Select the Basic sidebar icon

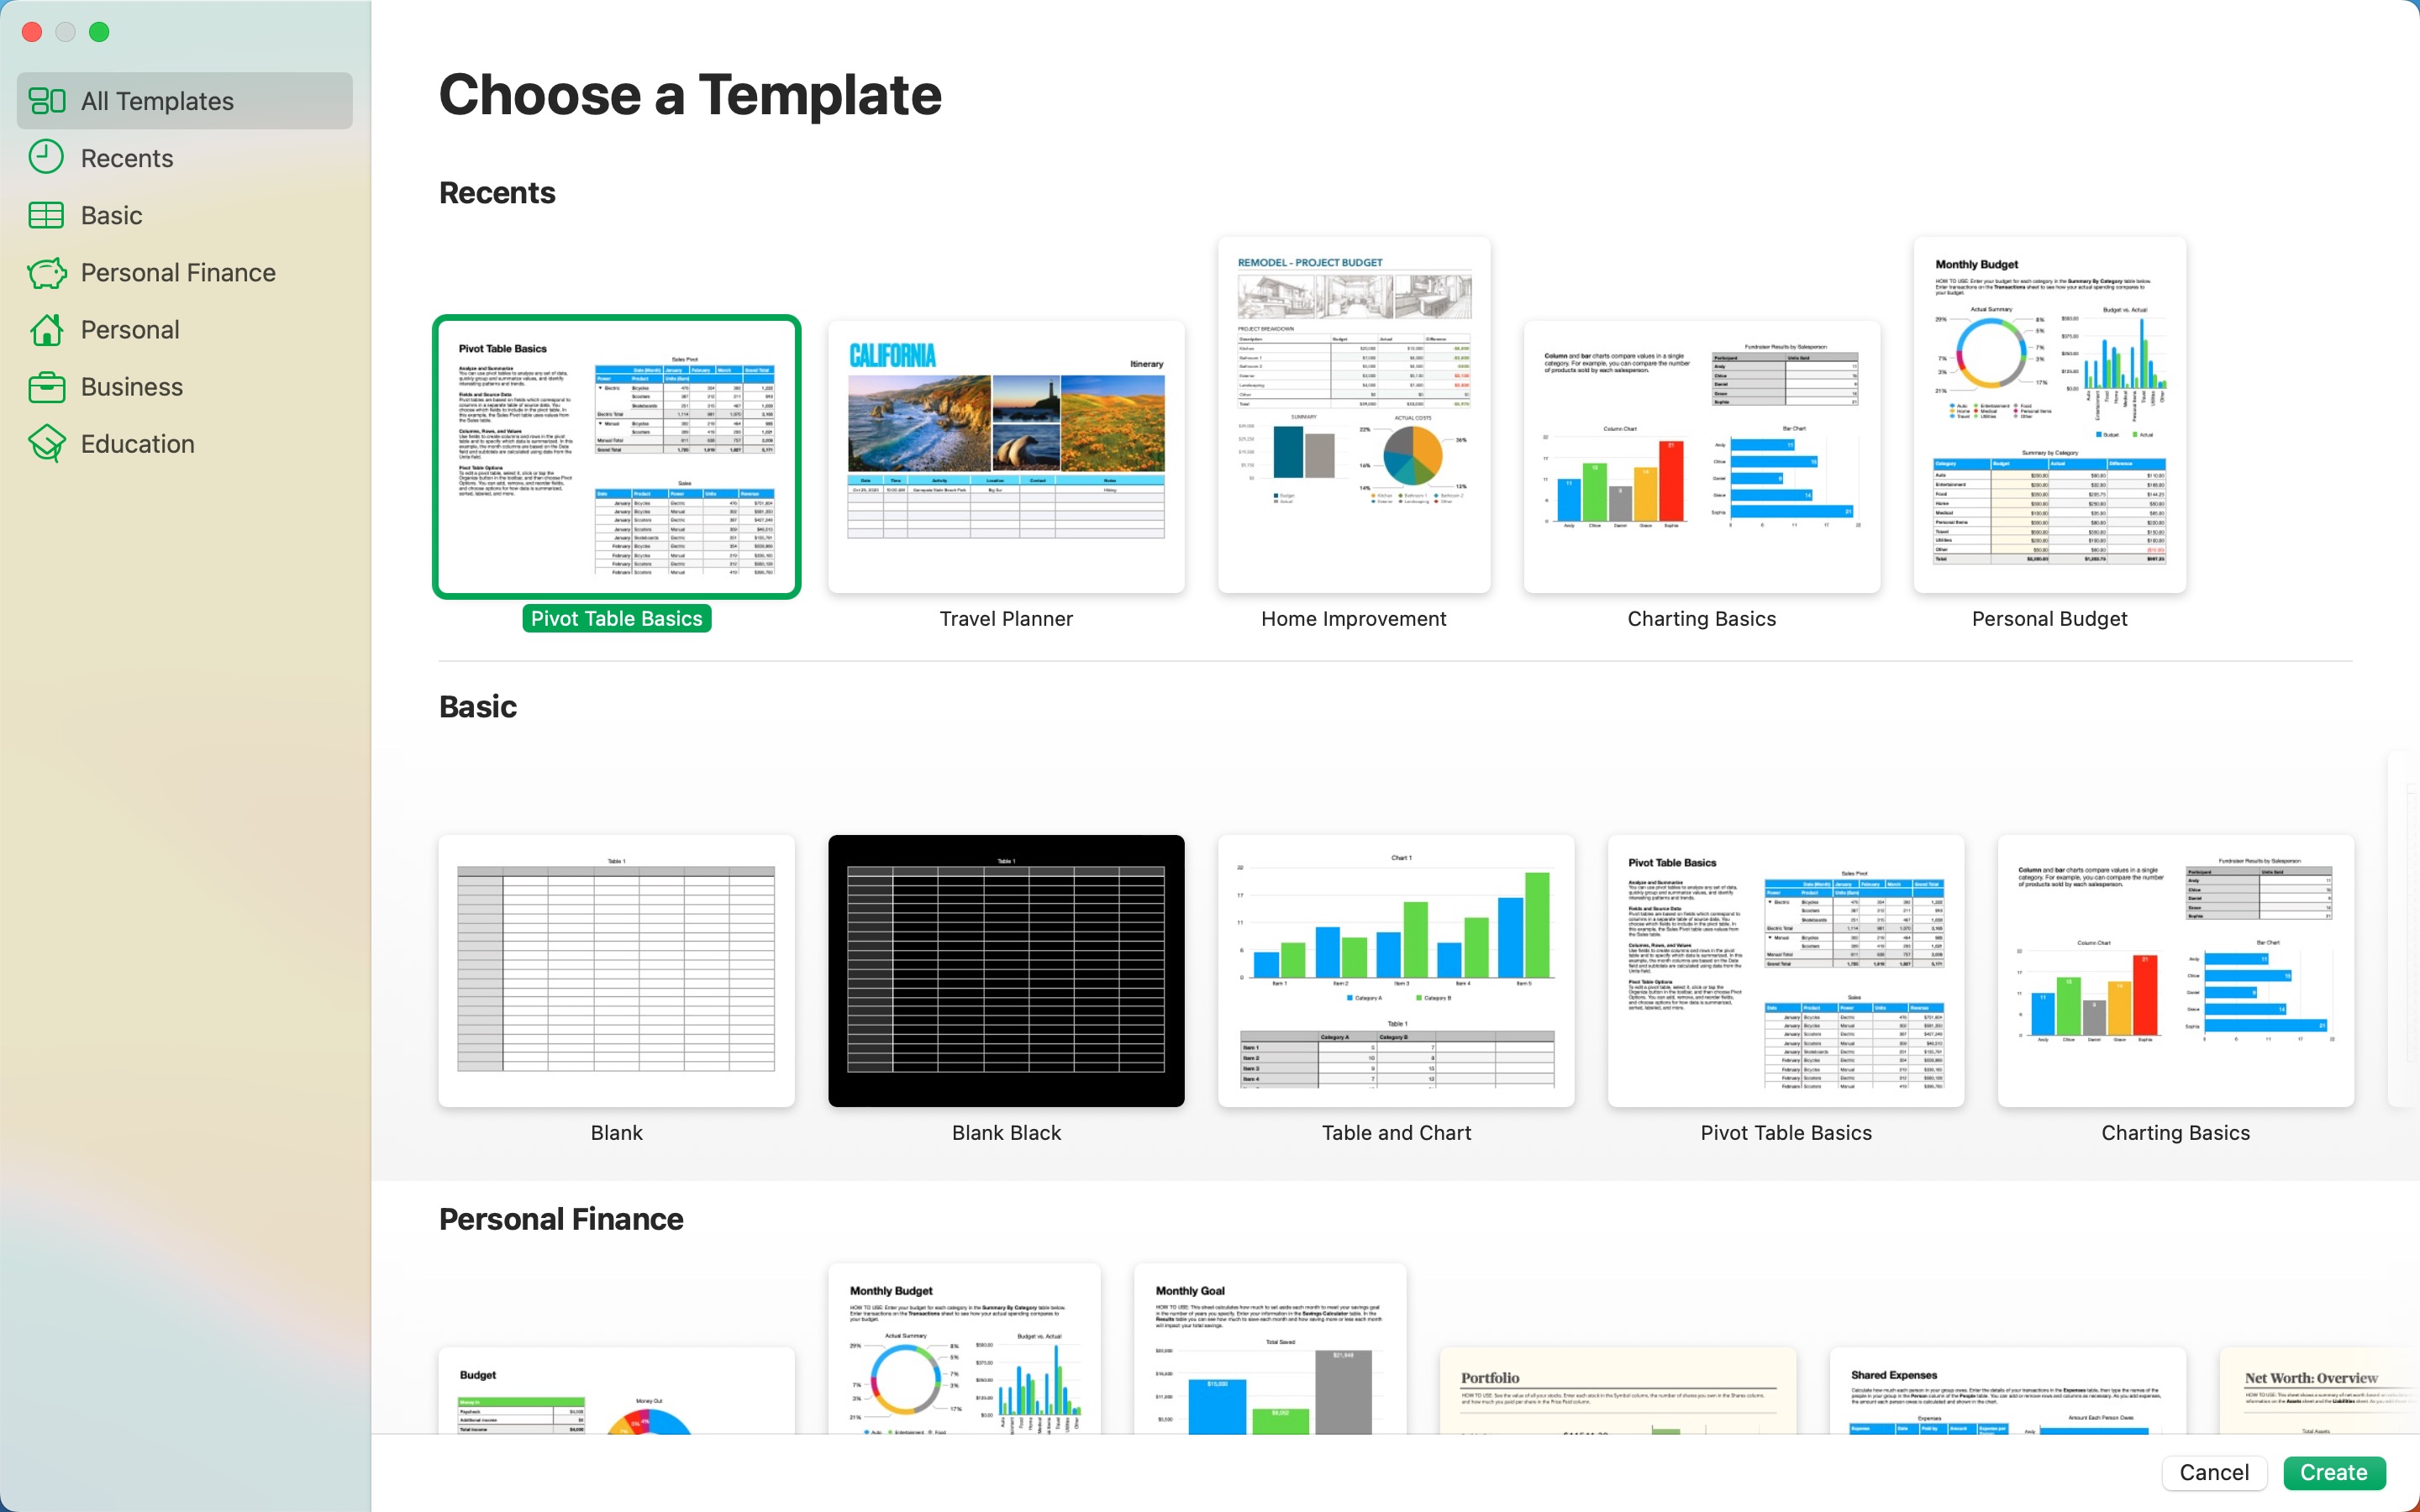click(x=45, y=214)
